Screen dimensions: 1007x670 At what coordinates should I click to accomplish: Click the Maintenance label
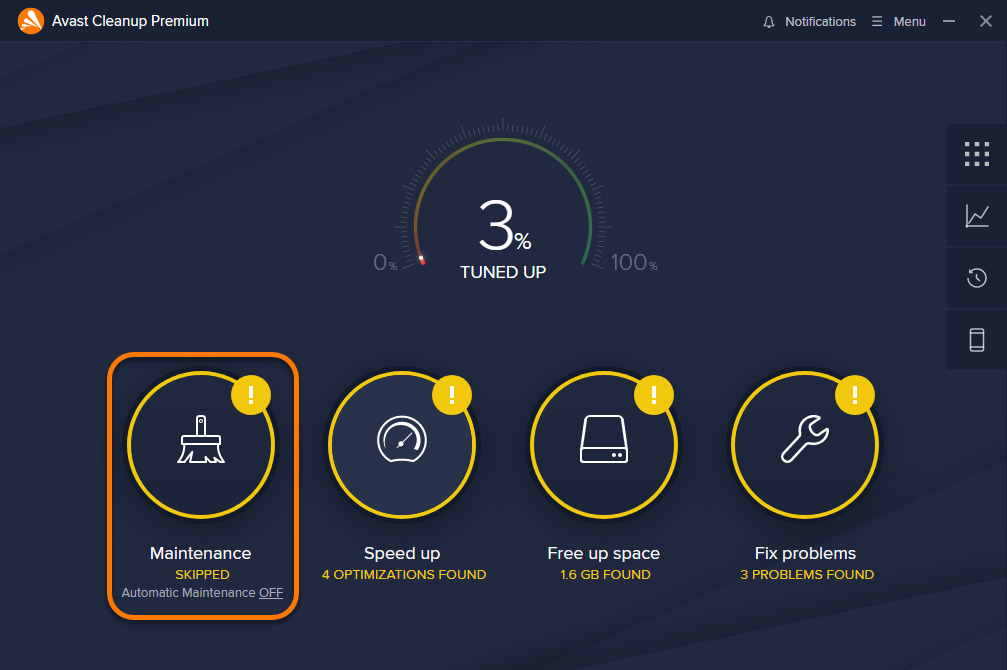200,553
